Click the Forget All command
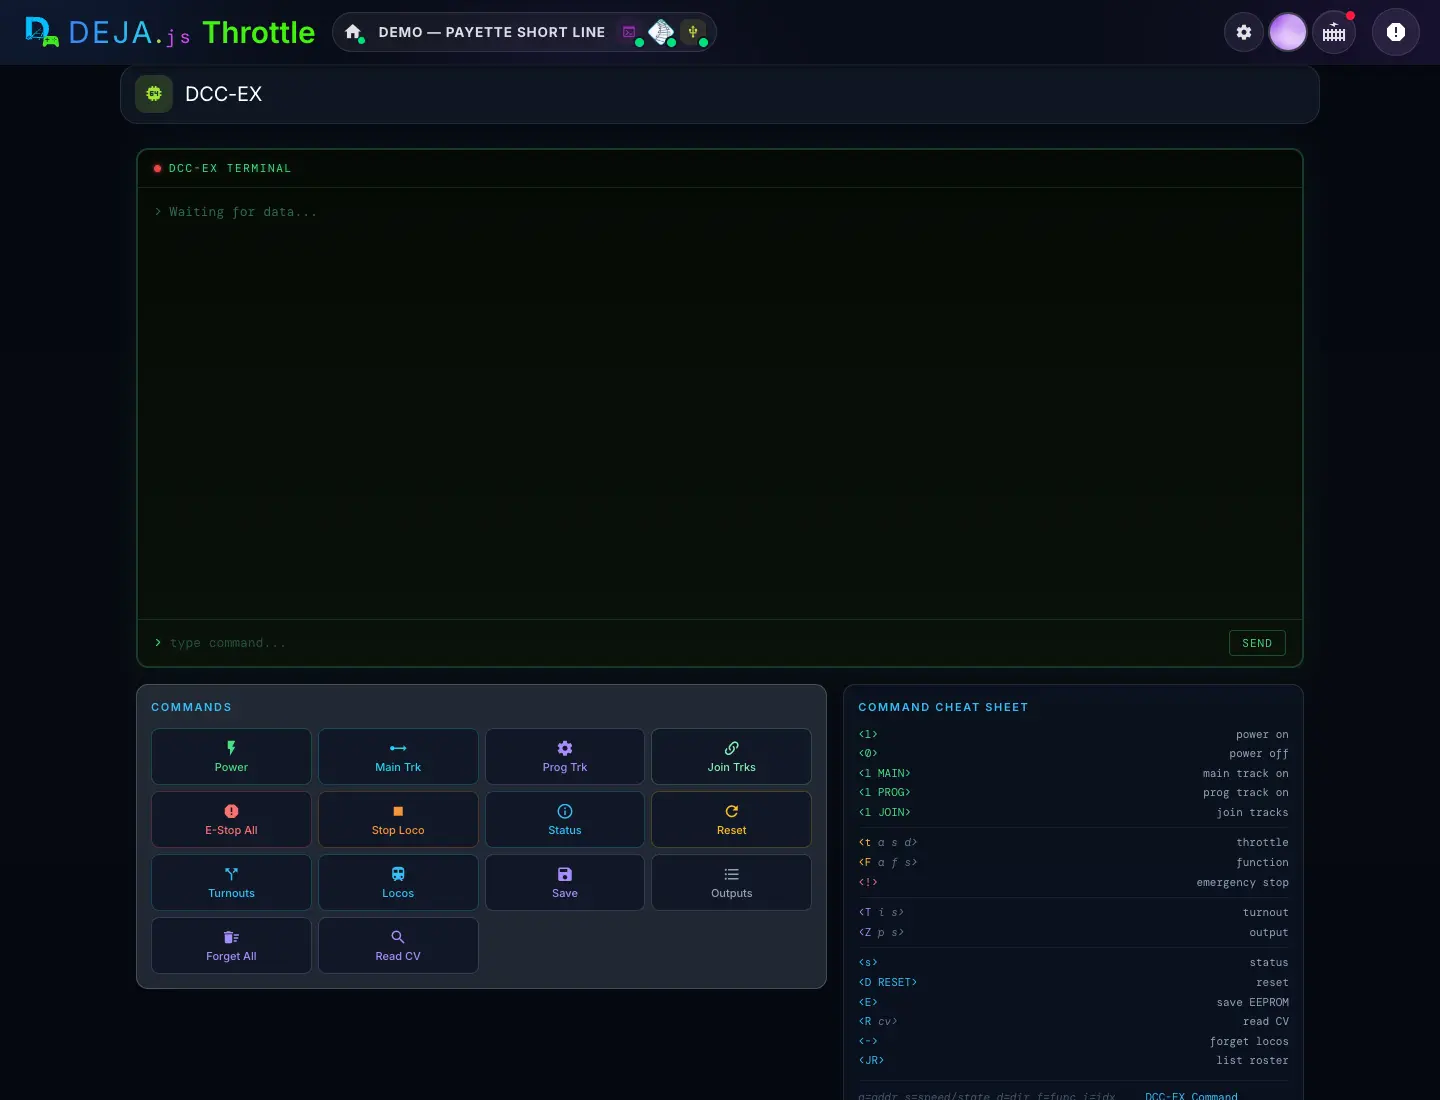This screenshot has width=1440, height=1100. click(x=231, y=945)
